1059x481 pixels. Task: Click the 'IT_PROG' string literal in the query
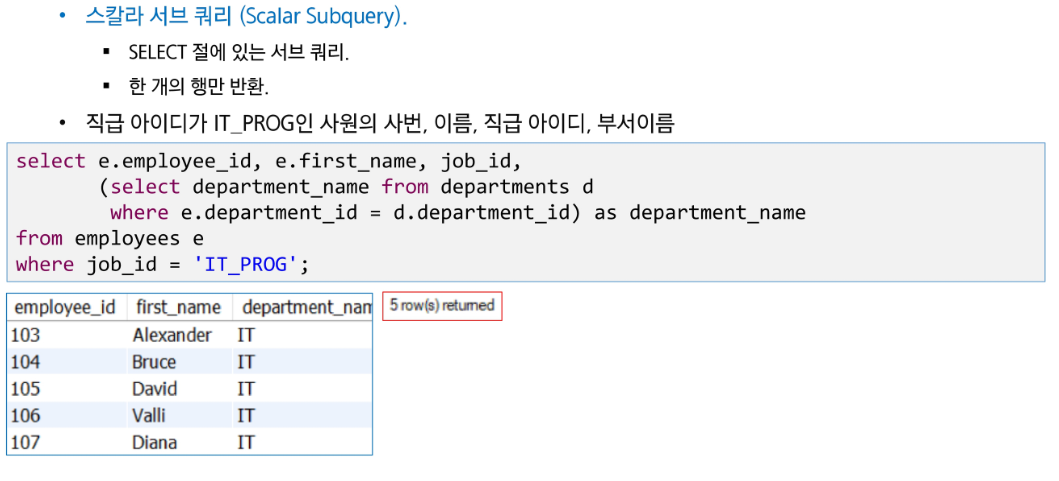coord(246,264)
